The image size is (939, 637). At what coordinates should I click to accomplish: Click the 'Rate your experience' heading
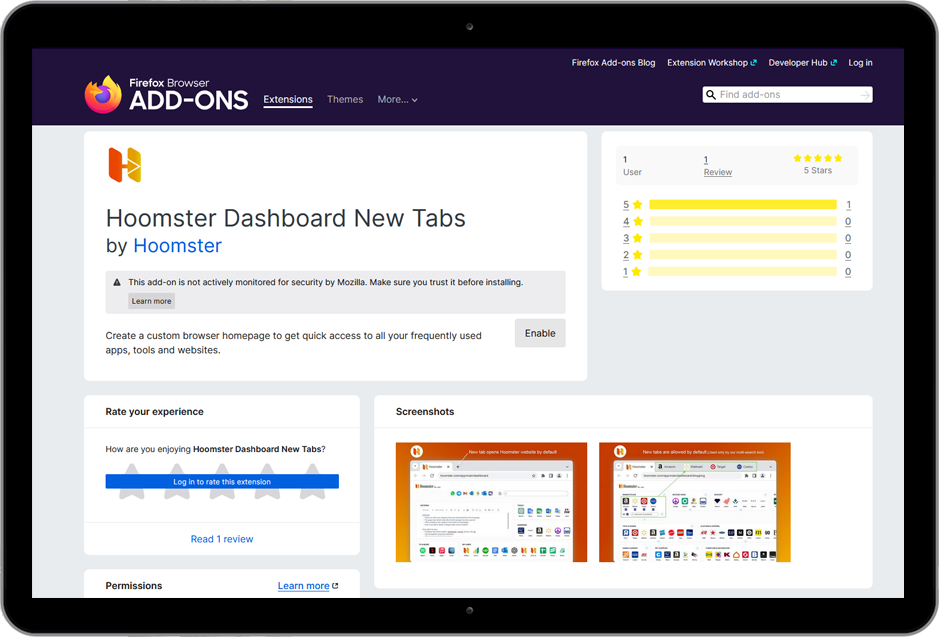click(155, 412)
